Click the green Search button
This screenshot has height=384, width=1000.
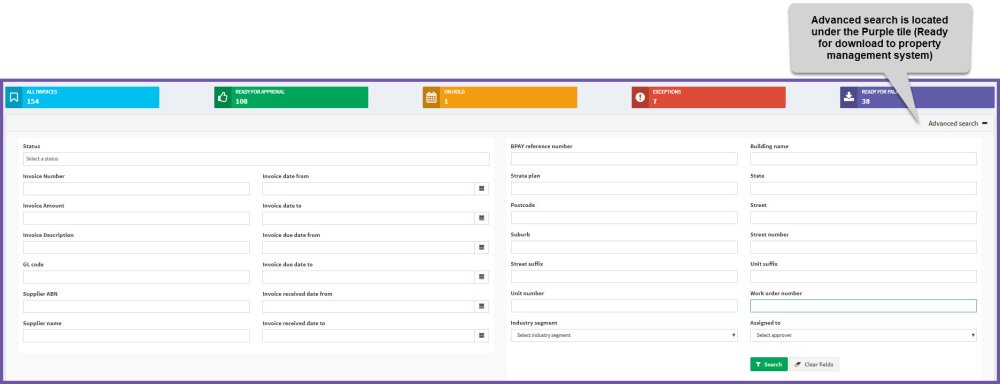(768, 364)
